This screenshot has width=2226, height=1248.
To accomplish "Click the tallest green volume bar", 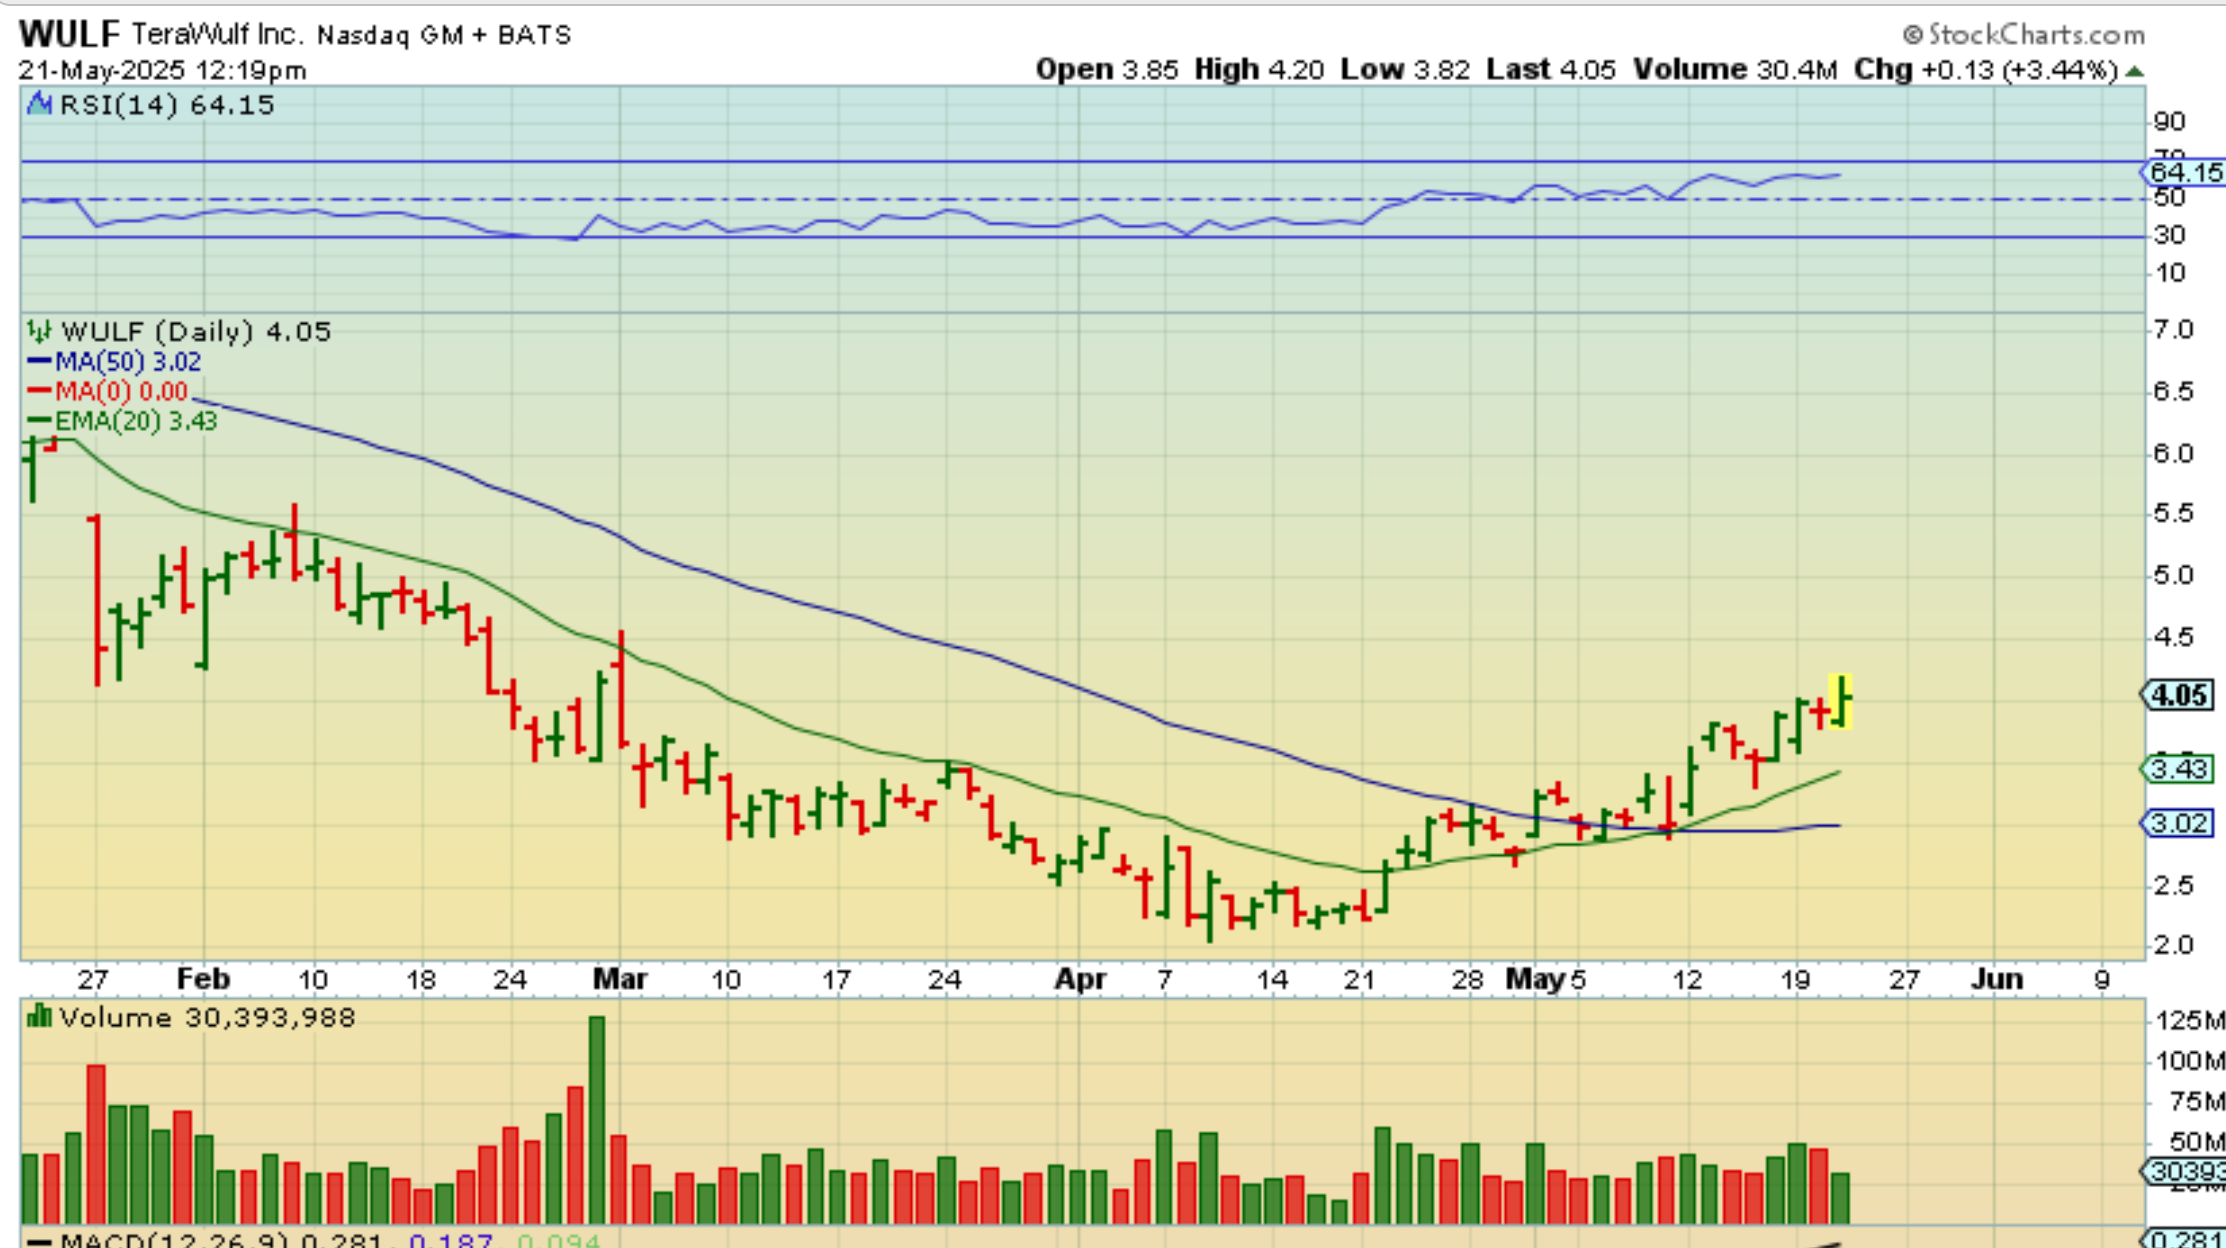I will tap(597, 1119).
